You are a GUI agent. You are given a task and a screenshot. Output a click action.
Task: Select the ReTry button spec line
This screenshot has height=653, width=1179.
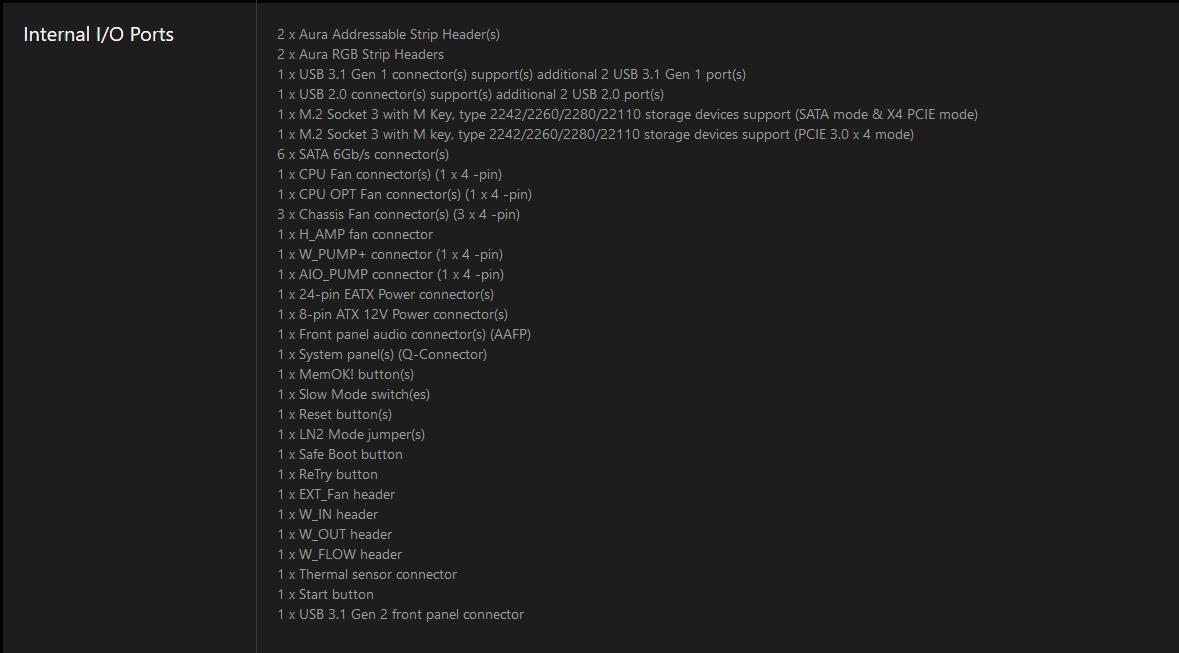coord(327,474)
